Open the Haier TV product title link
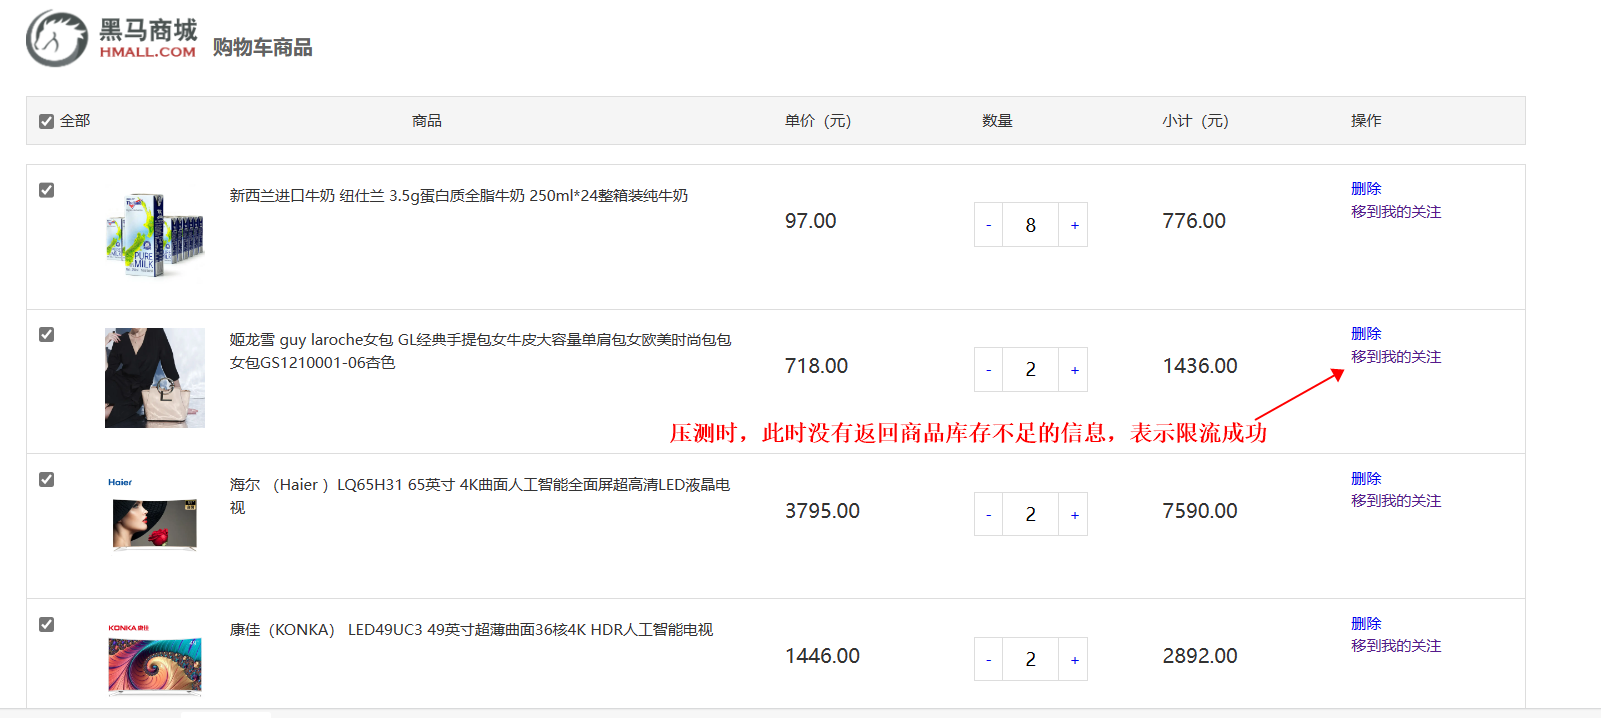Viewport: 1601px width, 718px height. (x=480, y=485)
